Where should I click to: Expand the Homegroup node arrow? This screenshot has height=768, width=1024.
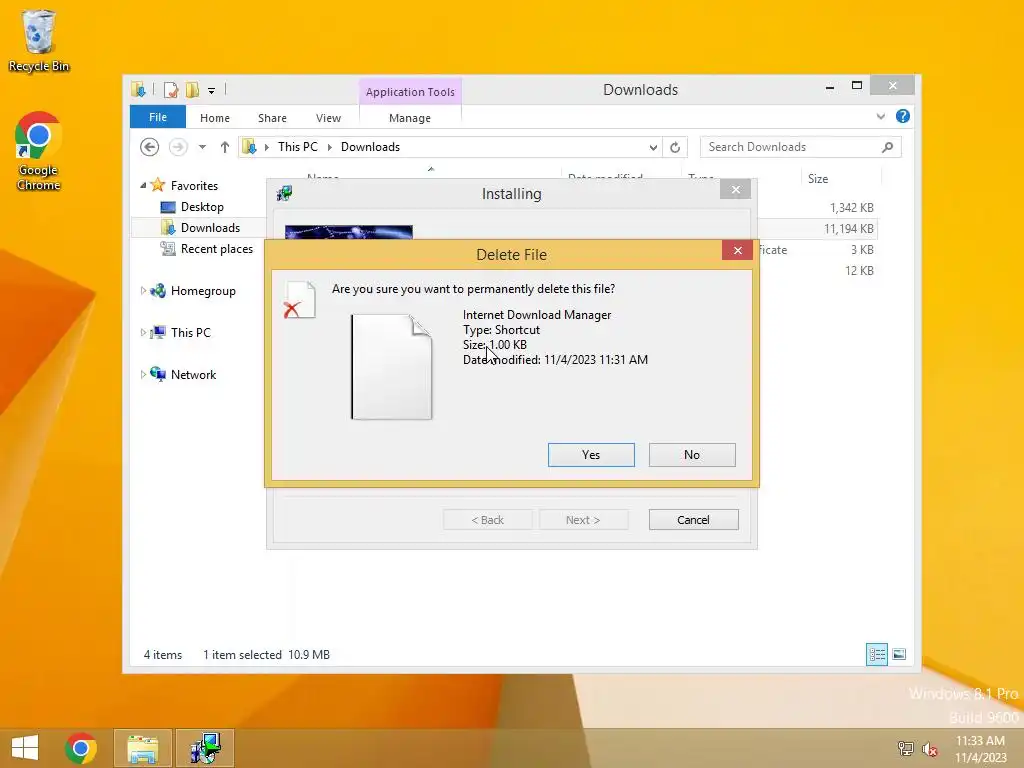click(x=143, y=291)
